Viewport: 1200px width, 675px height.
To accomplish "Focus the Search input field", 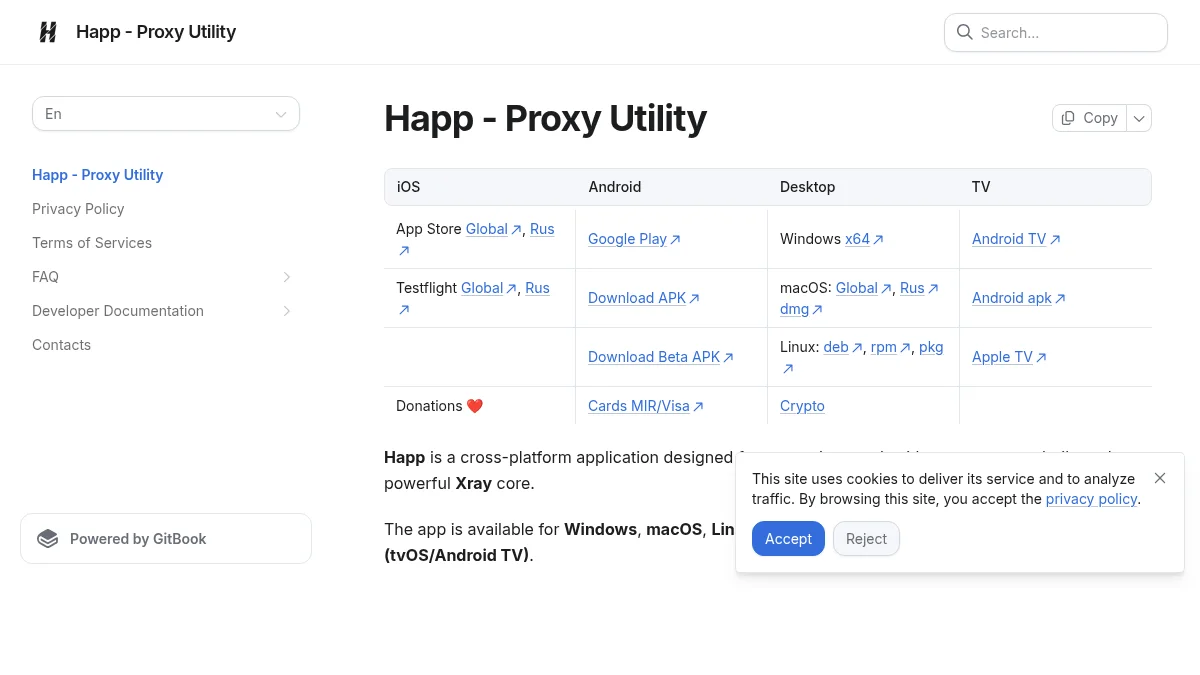I will tap(1056, 32).
